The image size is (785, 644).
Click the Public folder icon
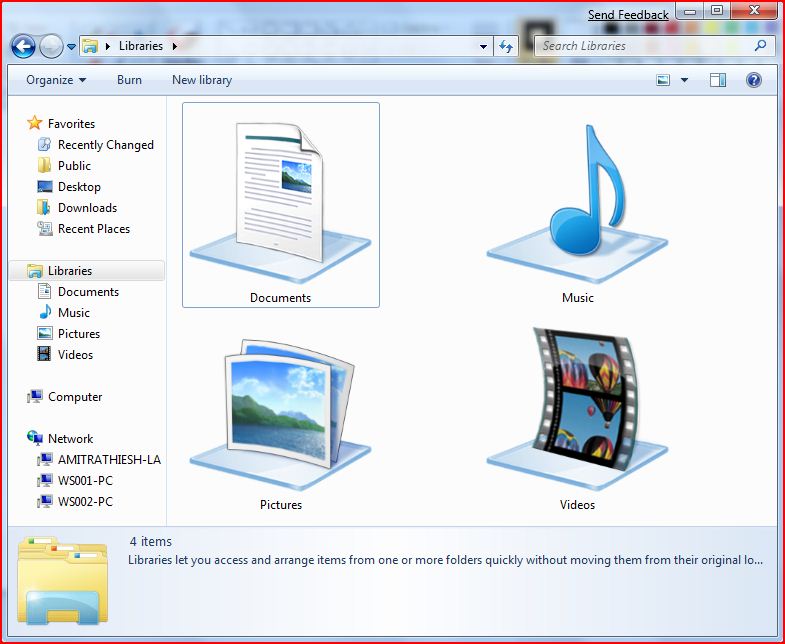coord(44,165)
